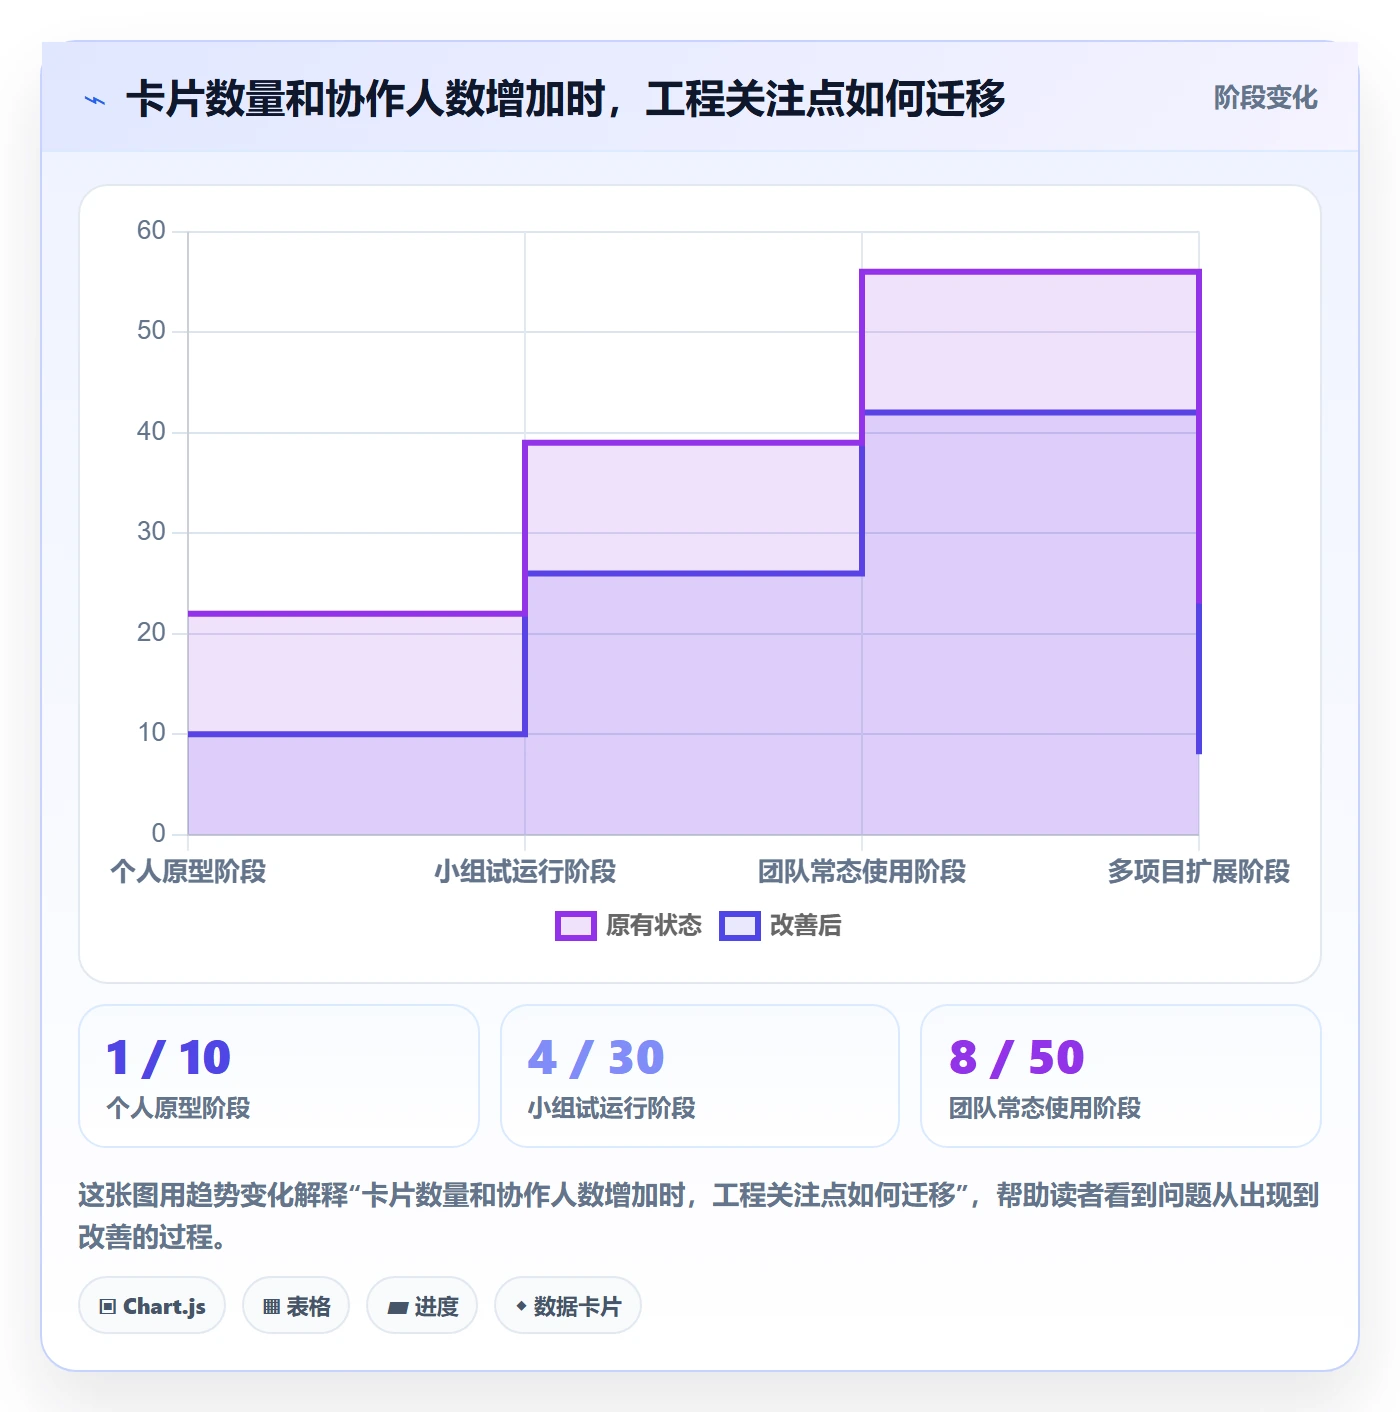Click the 阶段变化 label in the header

pos(1265,98)
